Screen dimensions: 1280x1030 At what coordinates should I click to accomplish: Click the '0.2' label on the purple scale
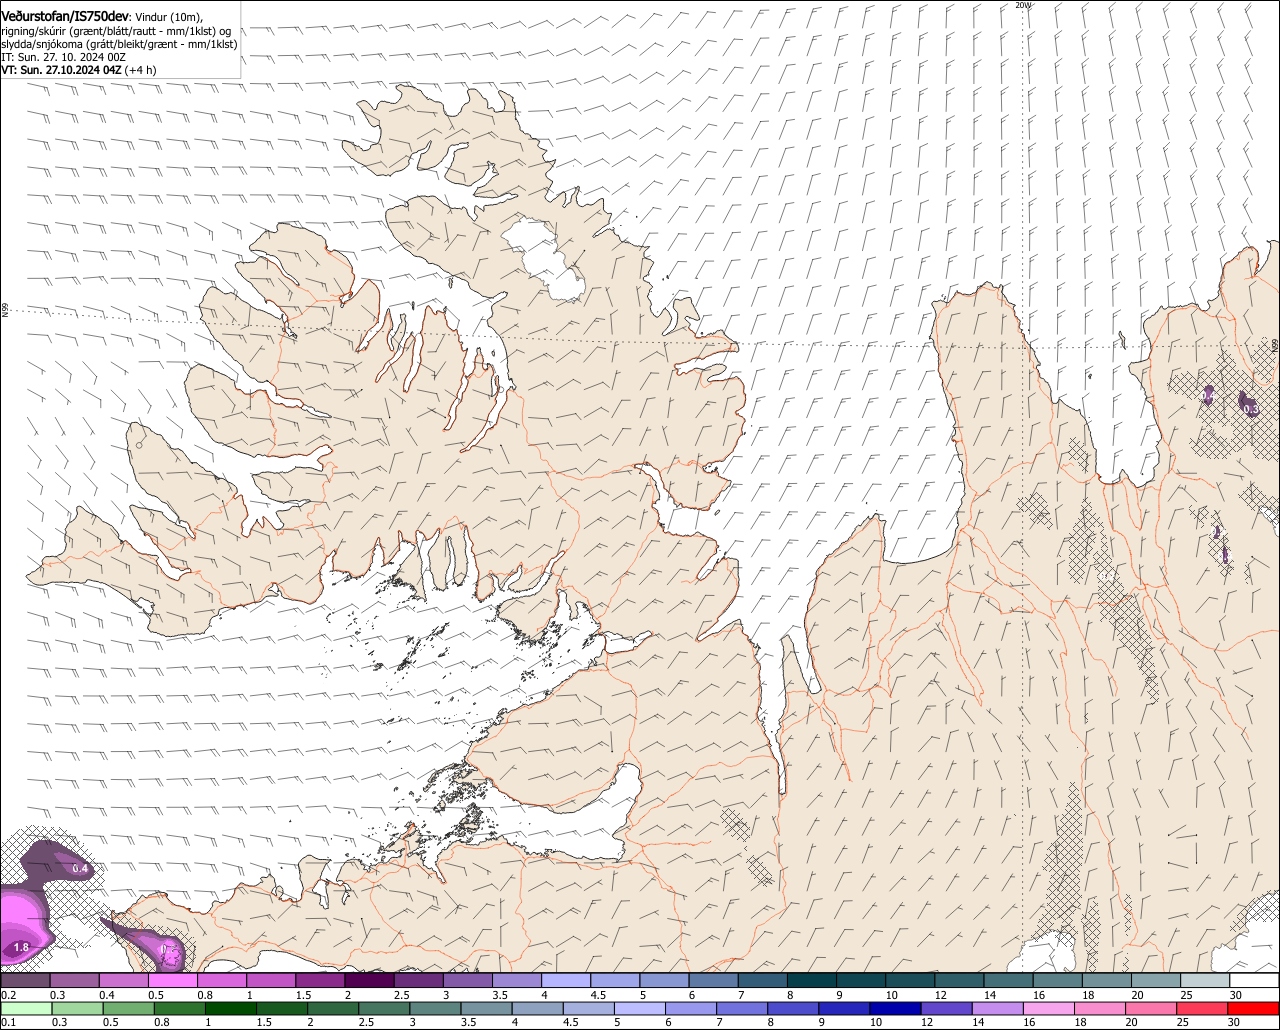pos(8,995)
